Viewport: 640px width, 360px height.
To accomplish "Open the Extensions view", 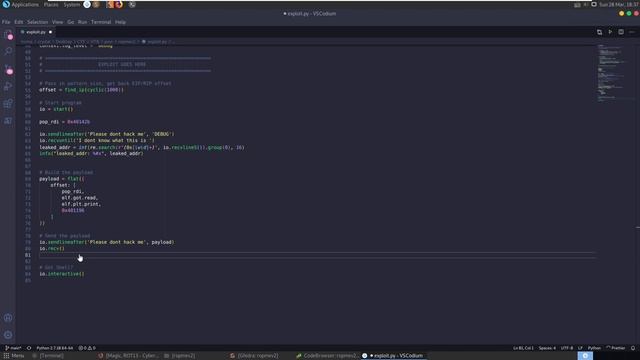I will tap(8, 103).
